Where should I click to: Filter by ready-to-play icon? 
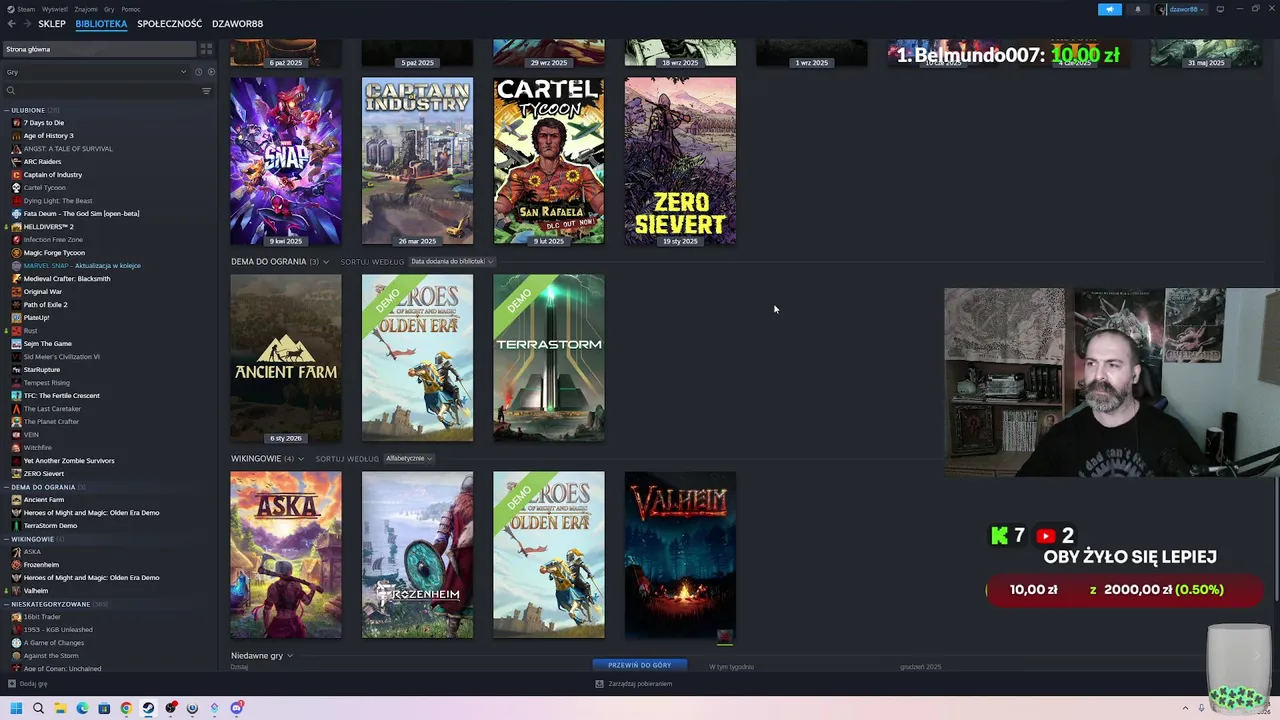210,72
